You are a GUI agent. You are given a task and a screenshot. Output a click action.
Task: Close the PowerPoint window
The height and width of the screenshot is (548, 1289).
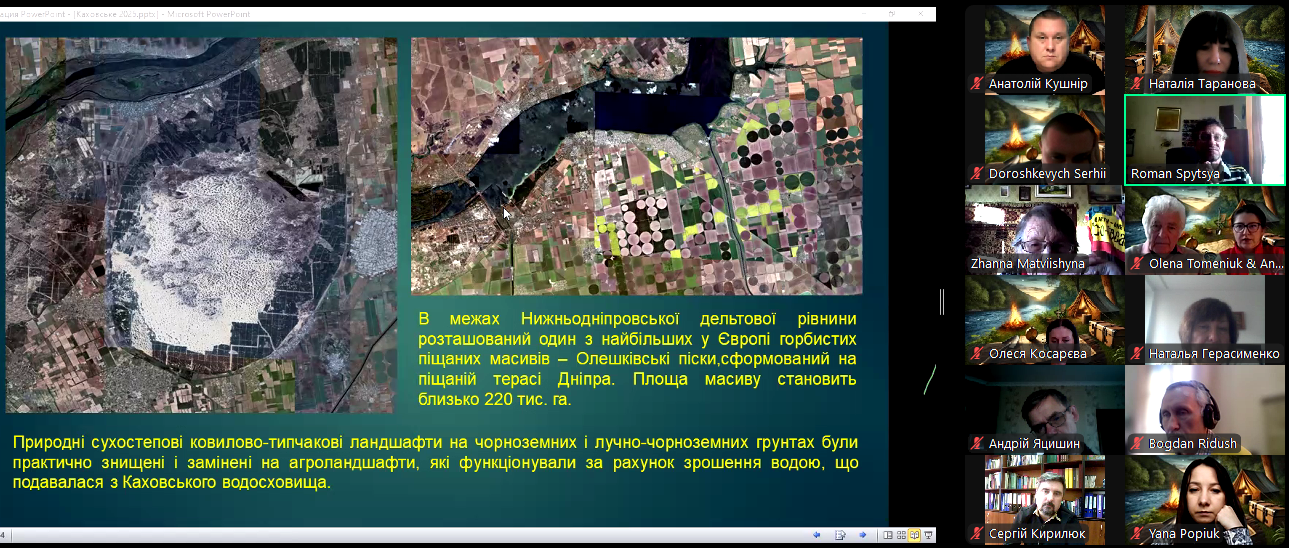point(920,14)
